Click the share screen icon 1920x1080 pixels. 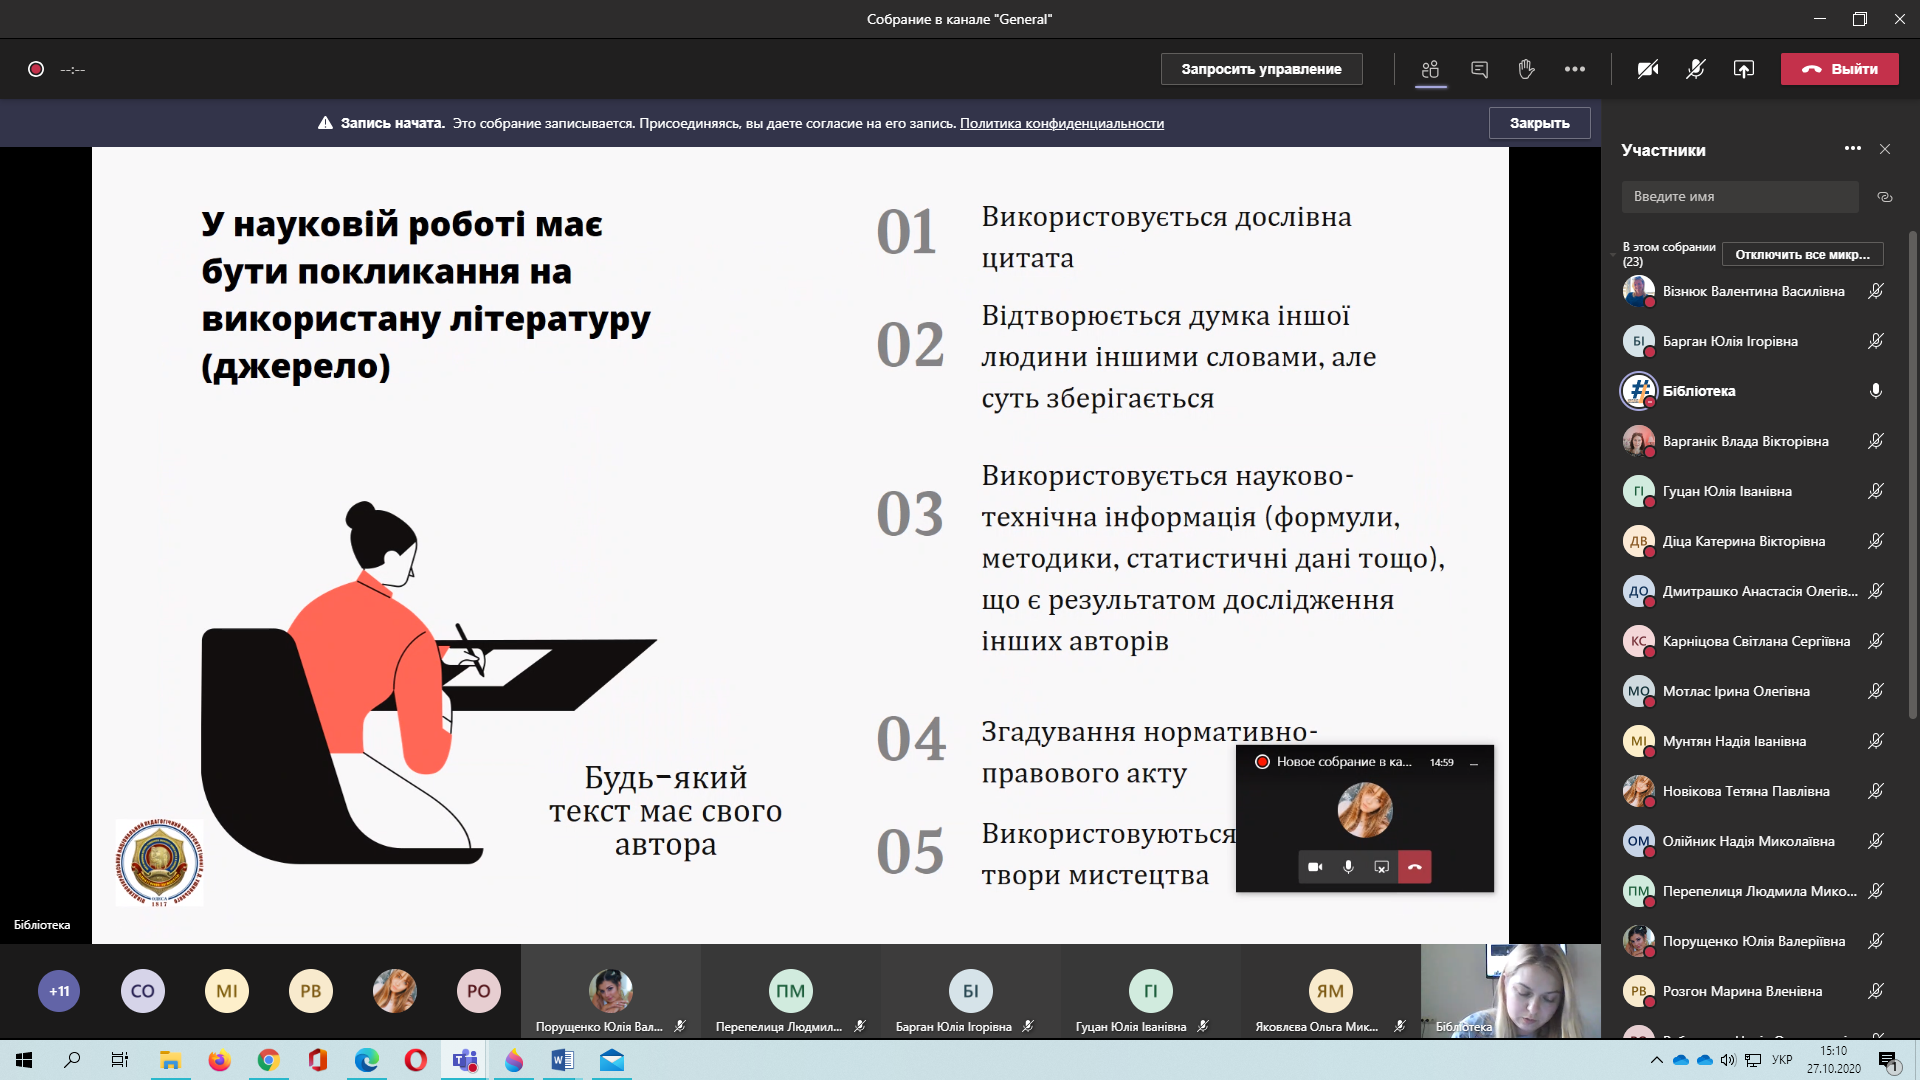point(1743,69)
